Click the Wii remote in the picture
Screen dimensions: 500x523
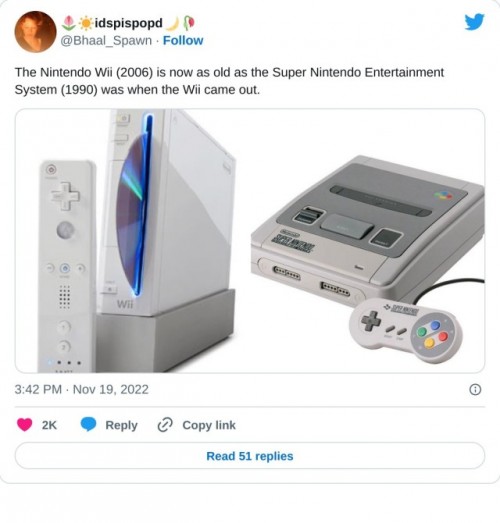click(67, 266)
